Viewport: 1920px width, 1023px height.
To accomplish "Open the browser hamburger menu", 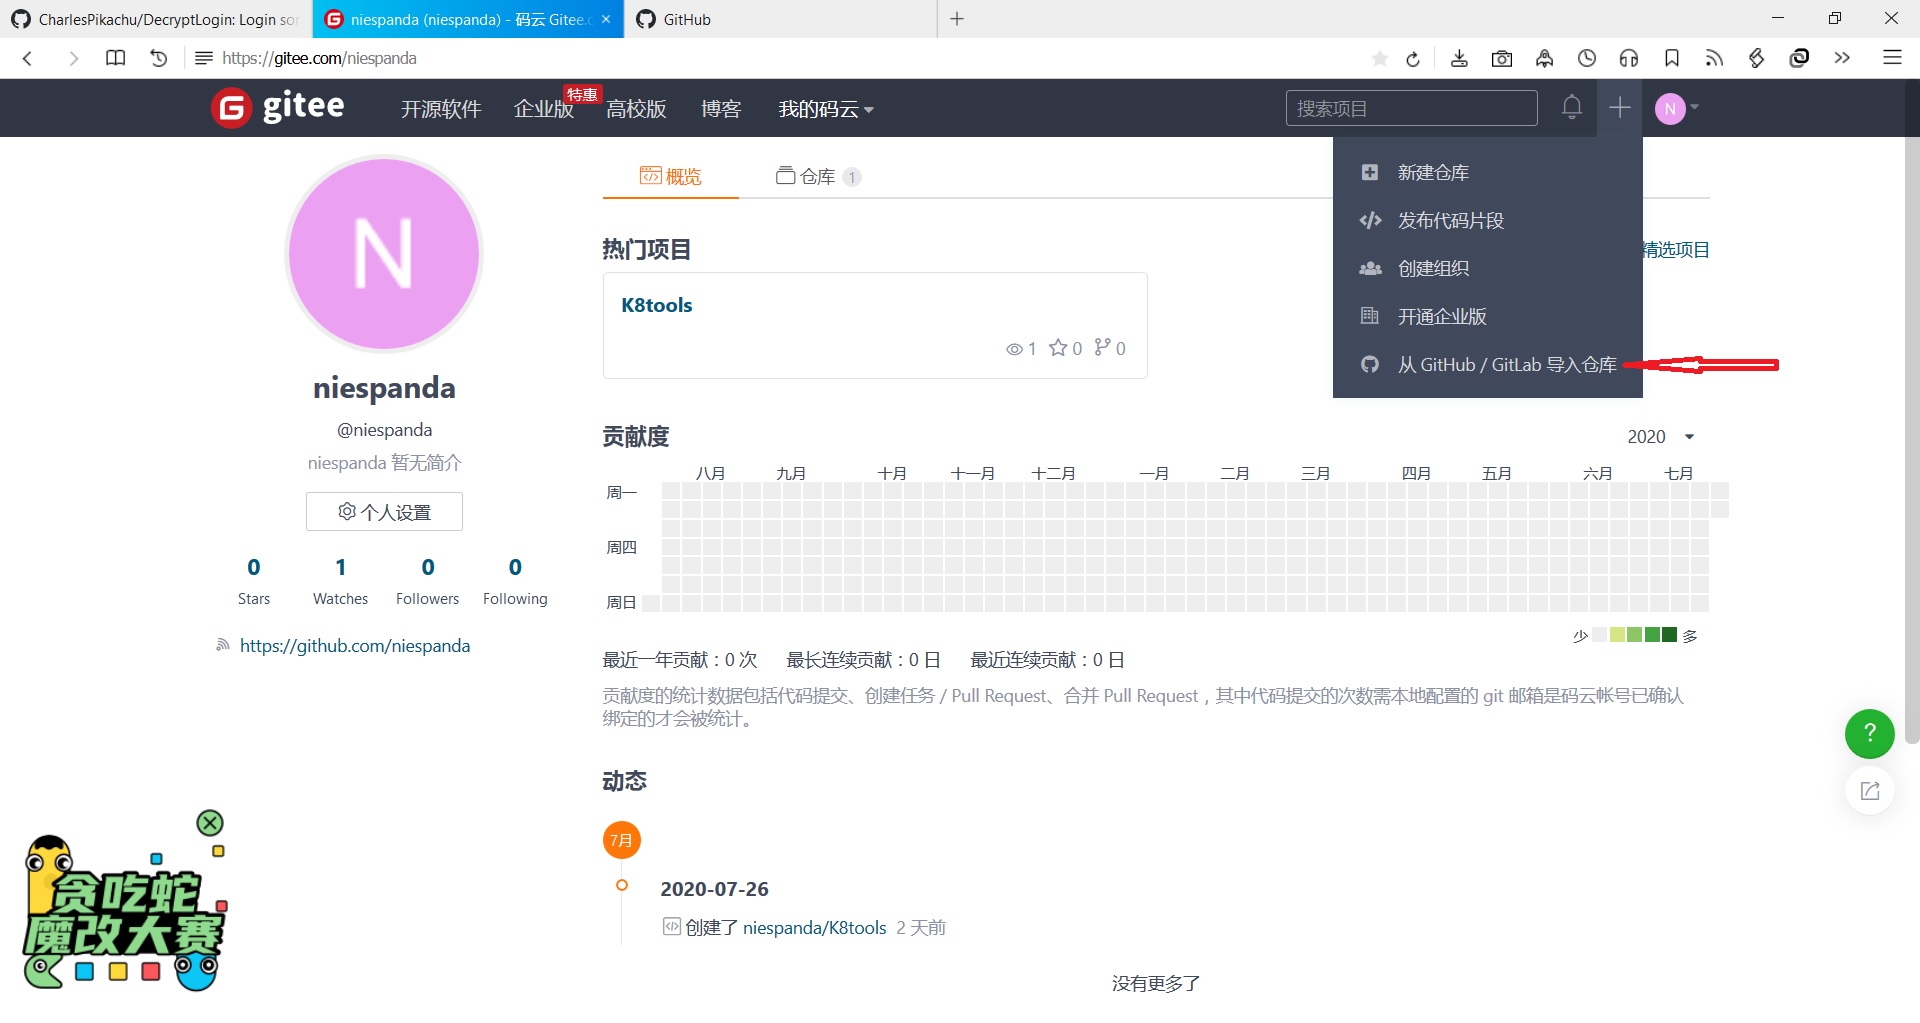I will (x=1892, y=57).
